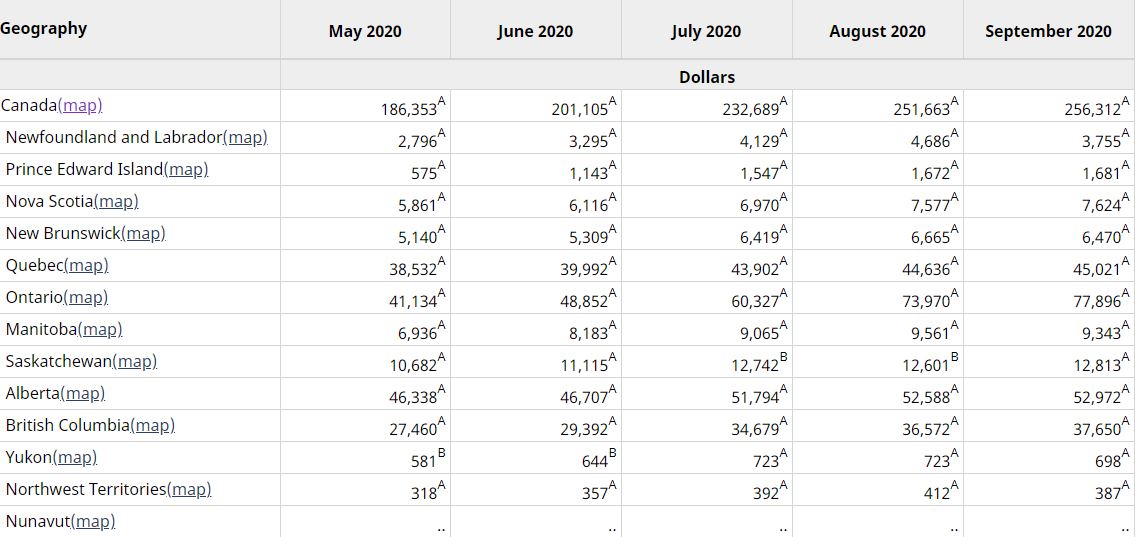This screenshot has width=1138, height=537.
Task: Open the Alberta map link
Action: [x=83, y=393]
